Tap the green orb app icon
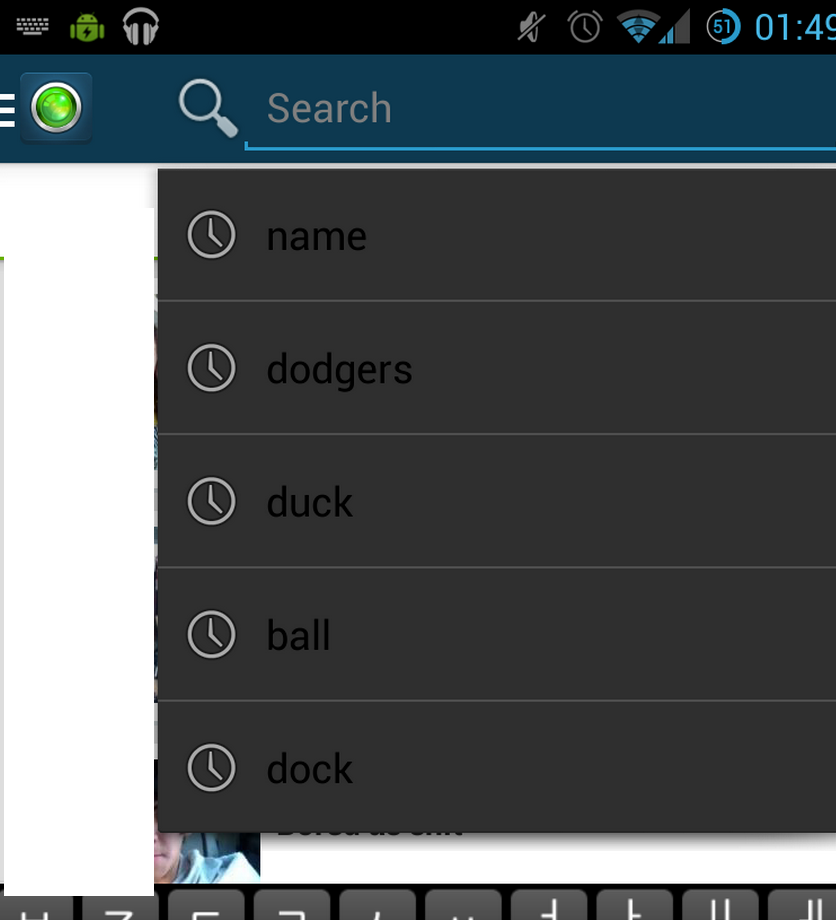 click(x=56, y=107)
